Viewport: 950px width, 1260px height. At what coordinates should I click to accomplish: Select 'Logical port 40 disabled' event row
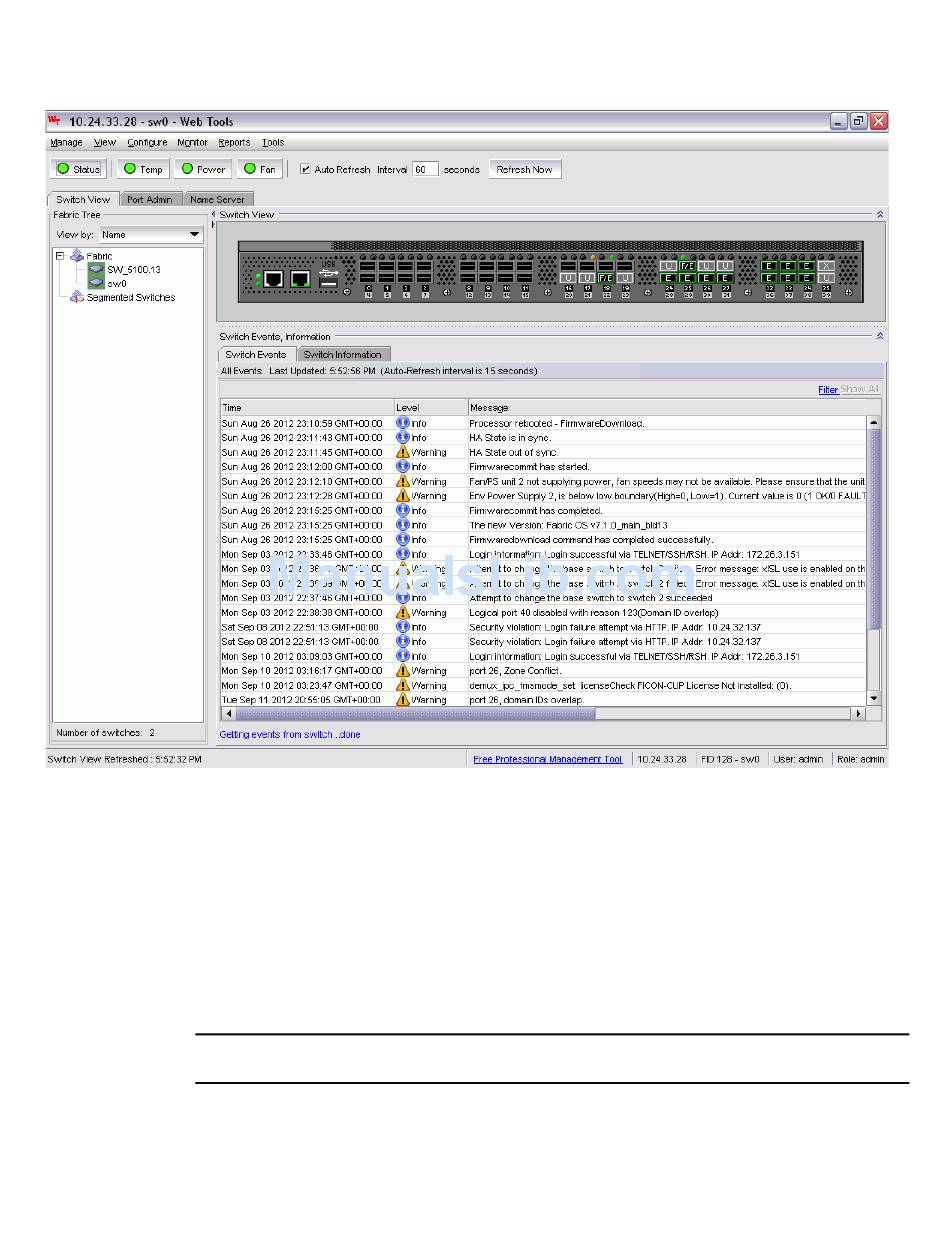(x=543, y=612)
